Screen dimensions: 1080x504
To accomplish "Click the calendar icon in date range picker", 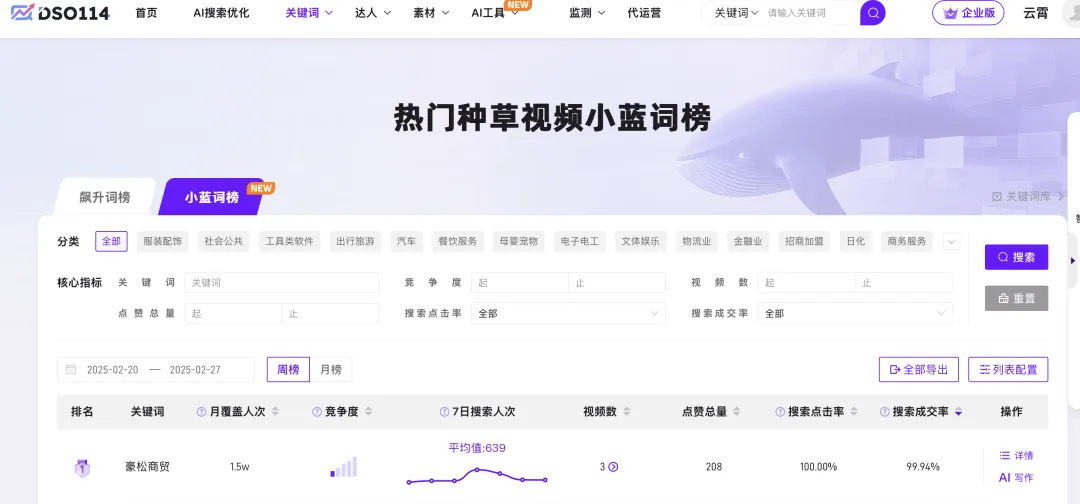I will tap(71, 370).
